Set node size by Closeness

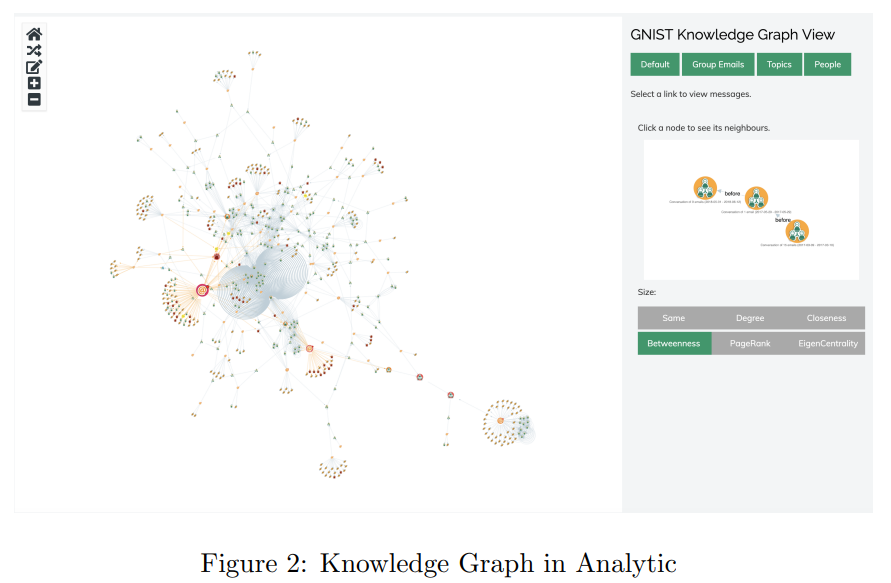click(x=826, y=318)
